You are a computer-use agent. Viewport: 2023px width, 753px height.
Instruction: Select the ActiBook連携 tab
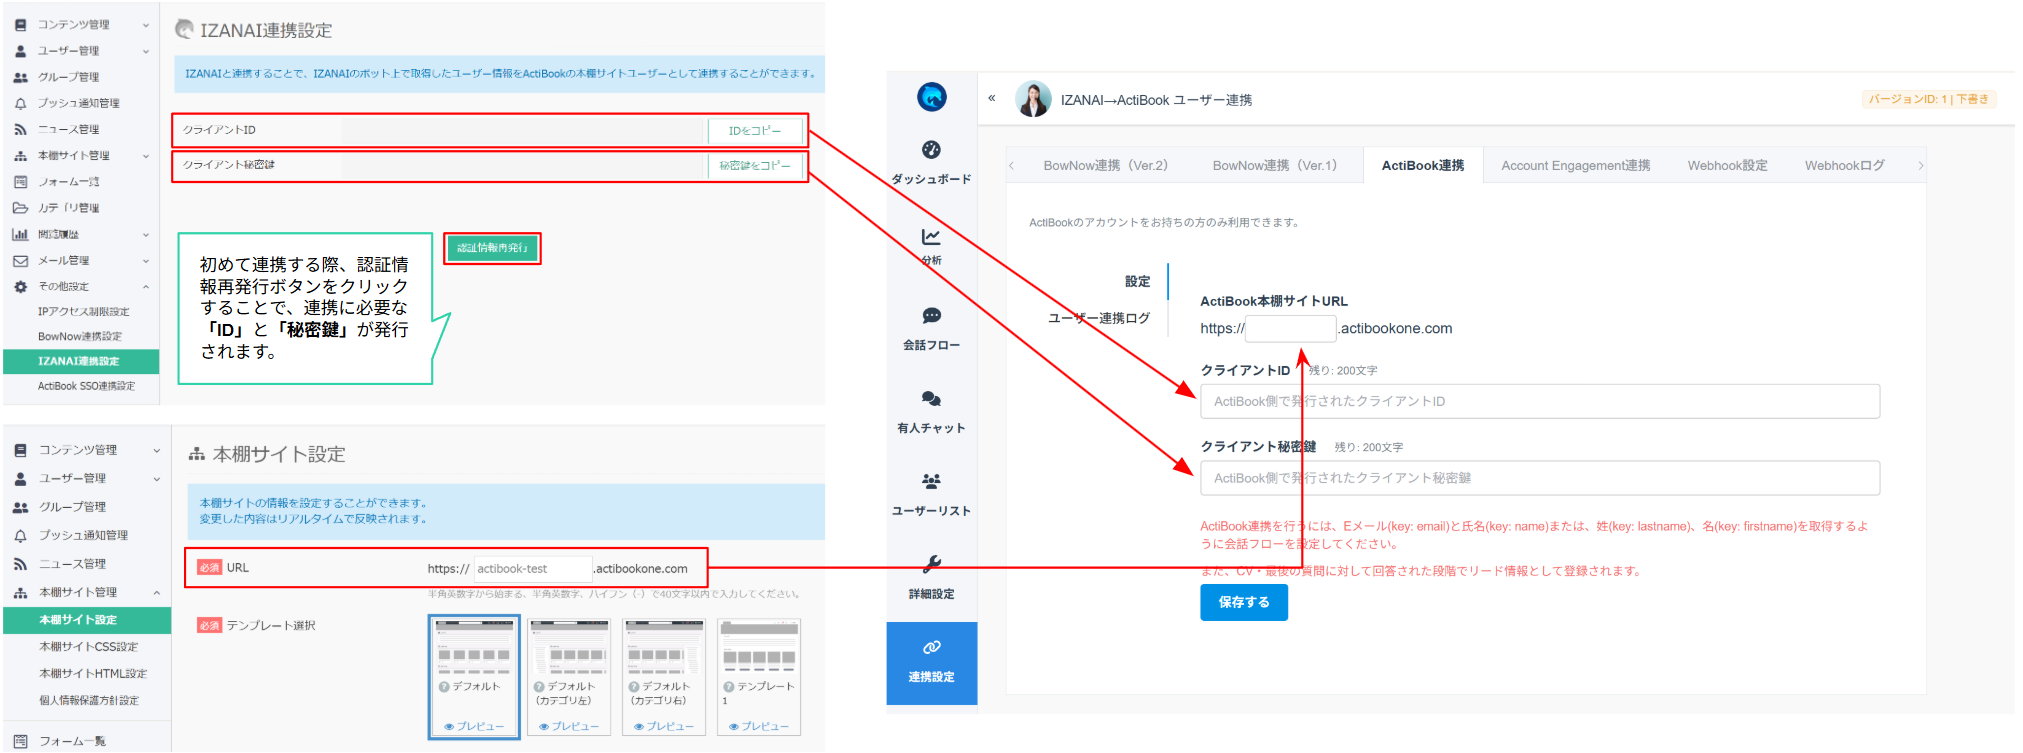1423,165
